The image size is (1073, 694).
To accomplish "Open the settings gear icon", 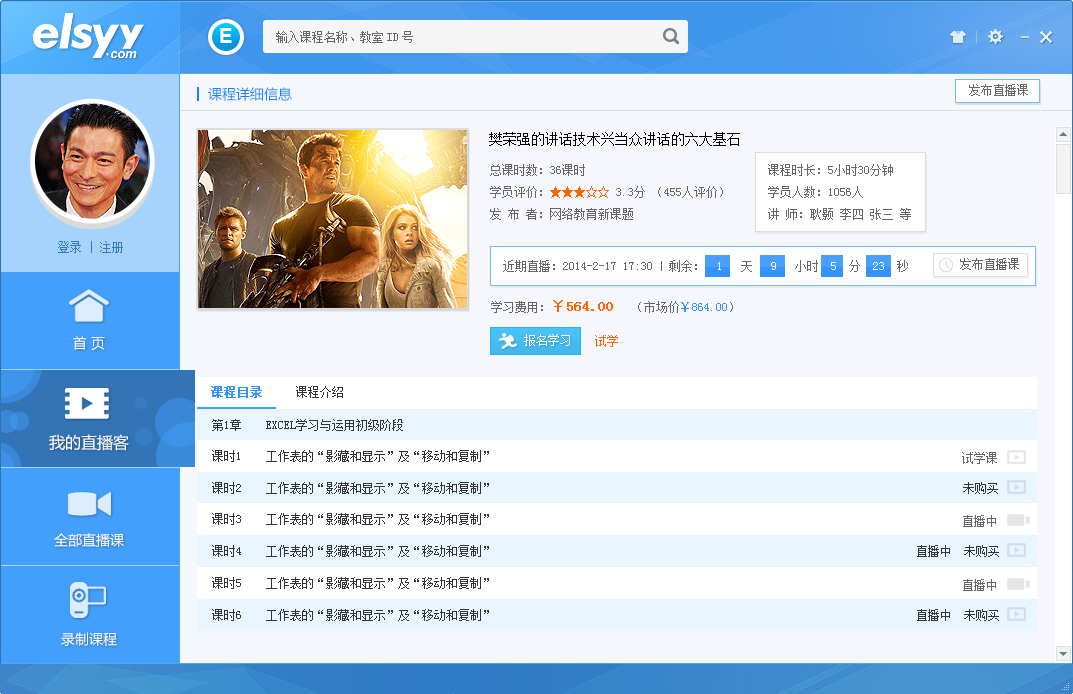I will [996, 37].
